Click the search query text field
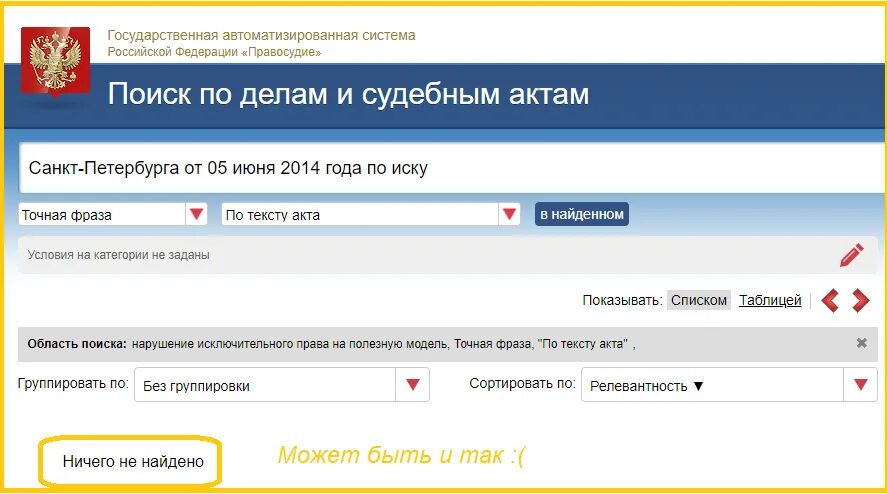The image size is (887, 494). pyautogui.click(x=451, y=168)
